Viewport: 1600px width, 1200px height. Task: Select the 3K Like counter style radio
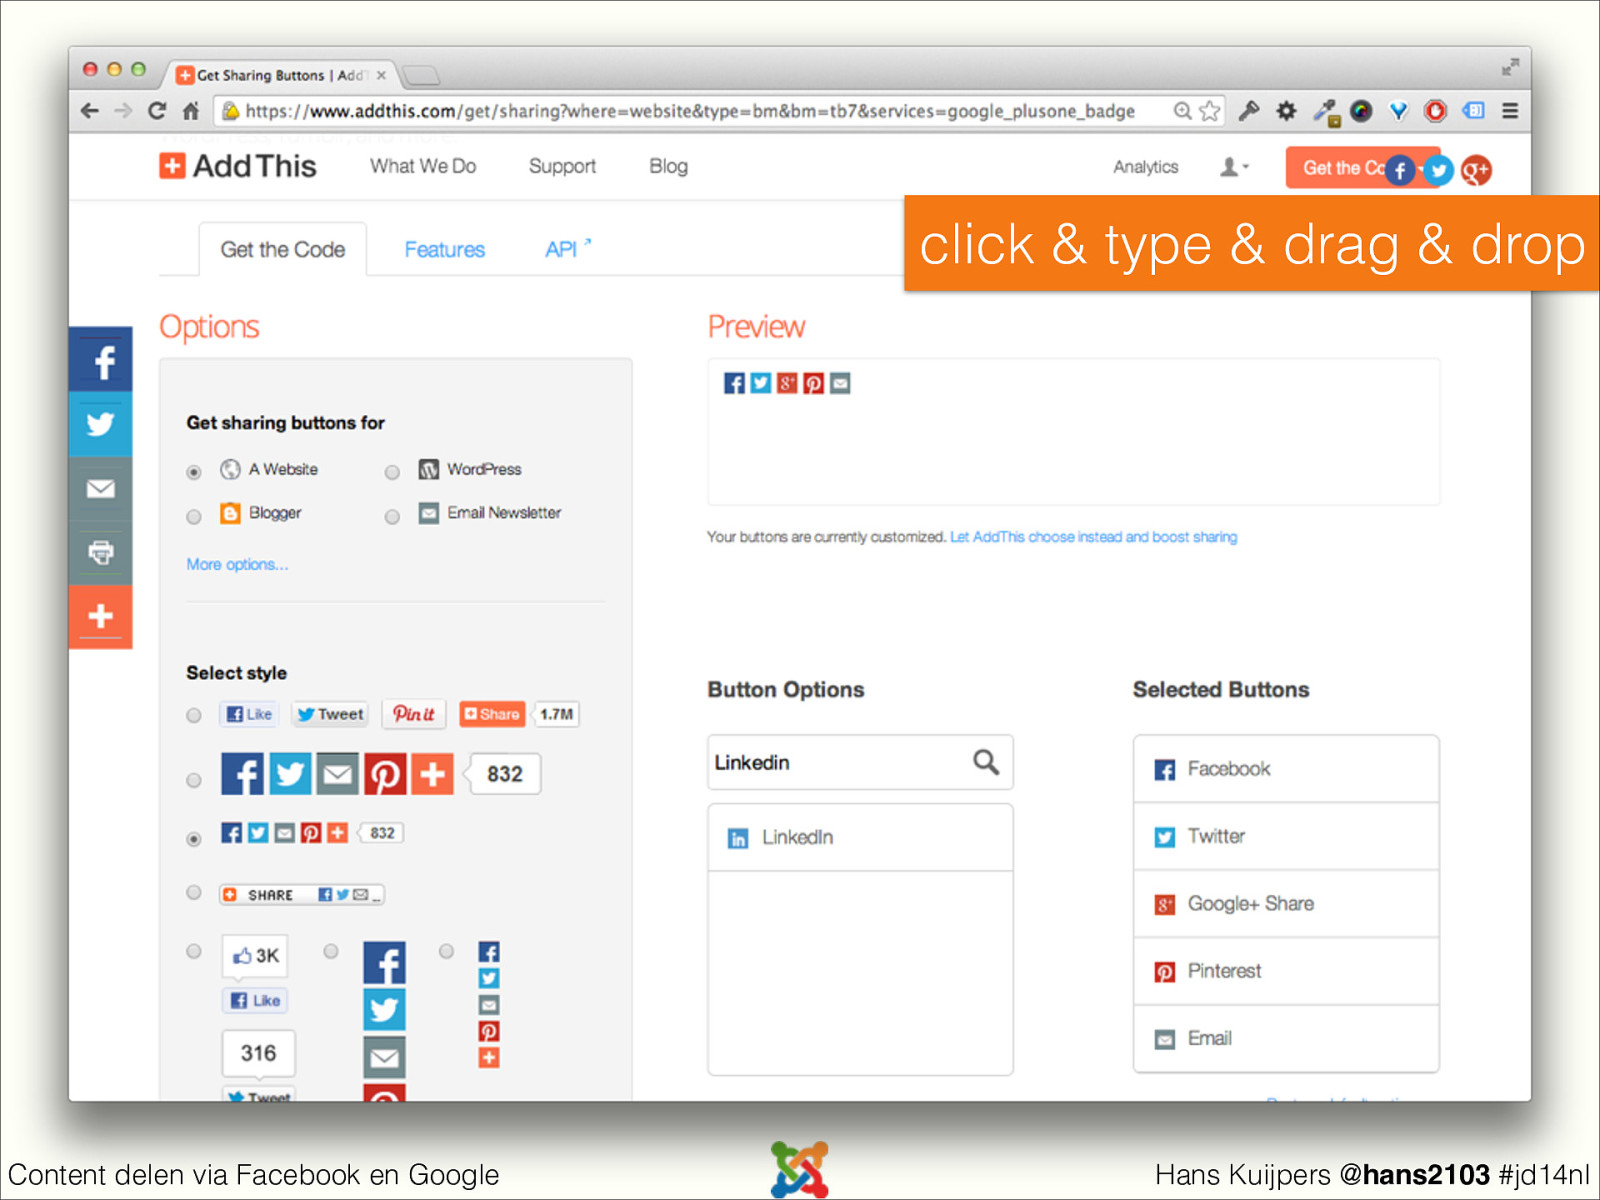click(194, 951)
